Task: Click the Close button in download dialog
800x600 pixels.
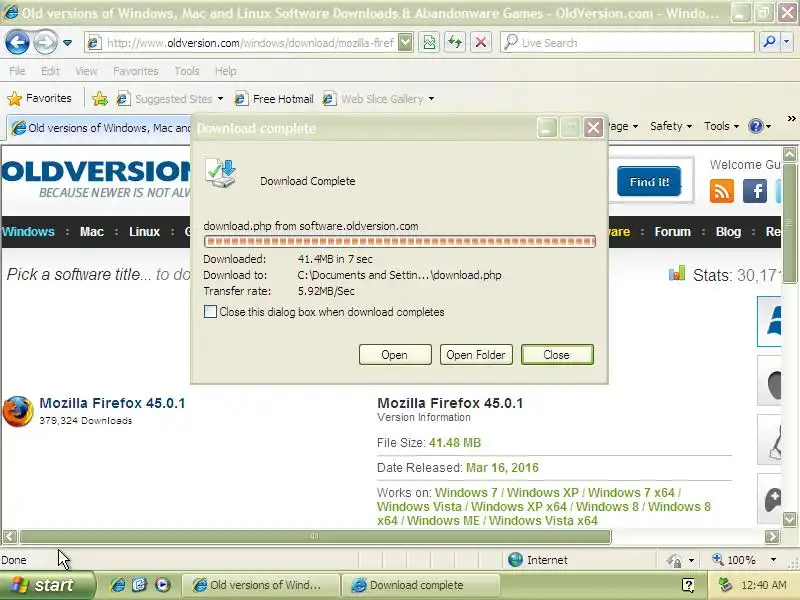Action: click(557, 355)
